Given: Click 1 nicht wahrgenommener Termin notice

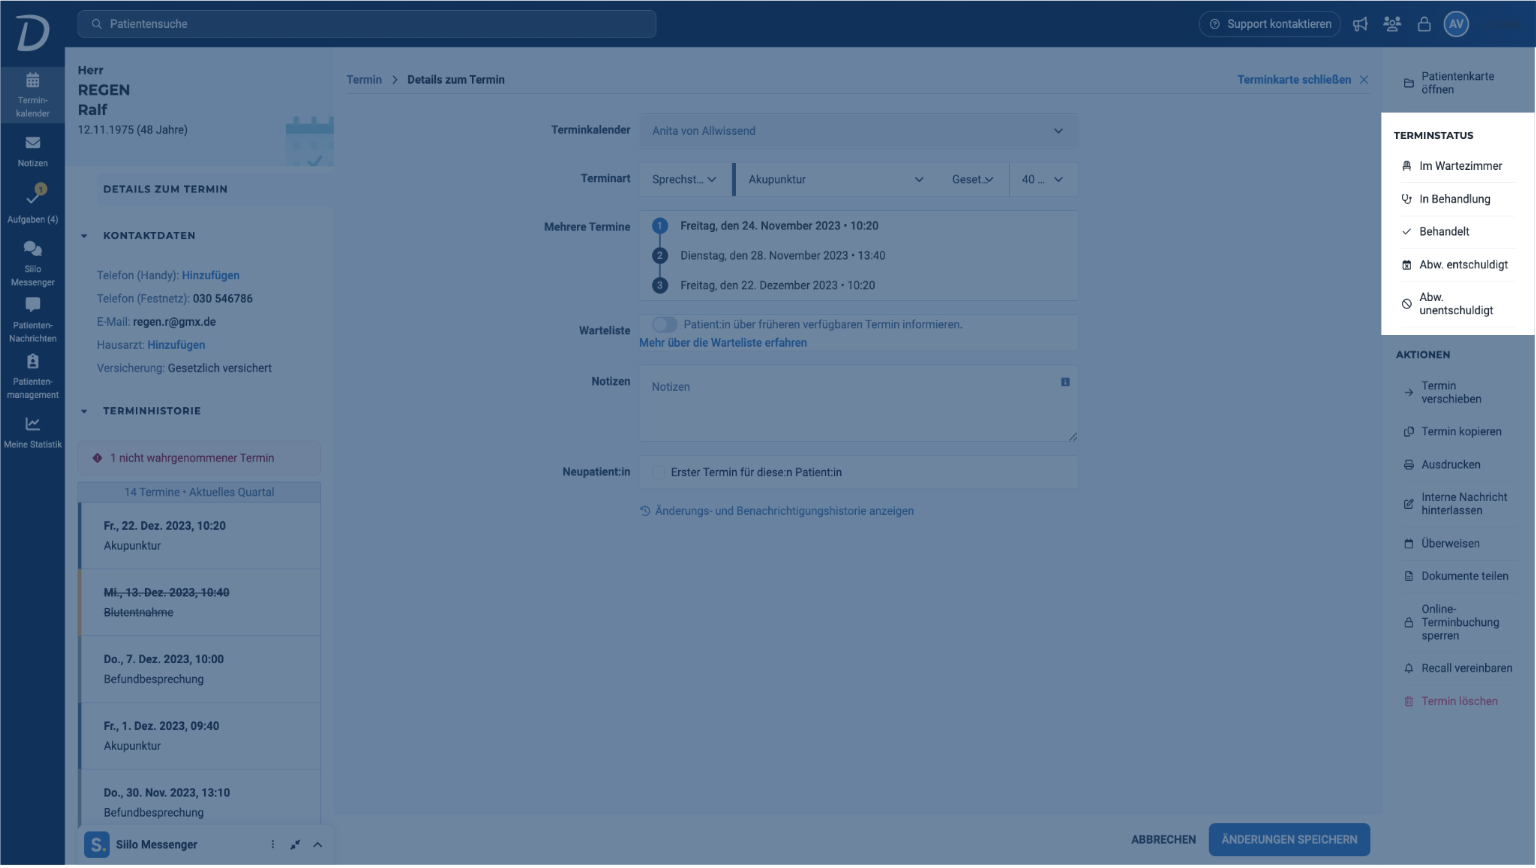Looking at the screenshot, I should [x=200, y=458].
